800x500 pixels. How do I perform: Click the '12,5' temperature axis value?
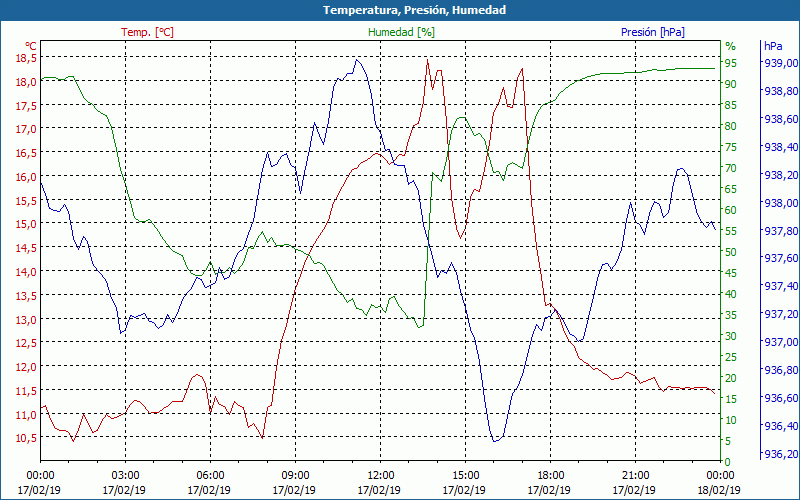point(28,343)
